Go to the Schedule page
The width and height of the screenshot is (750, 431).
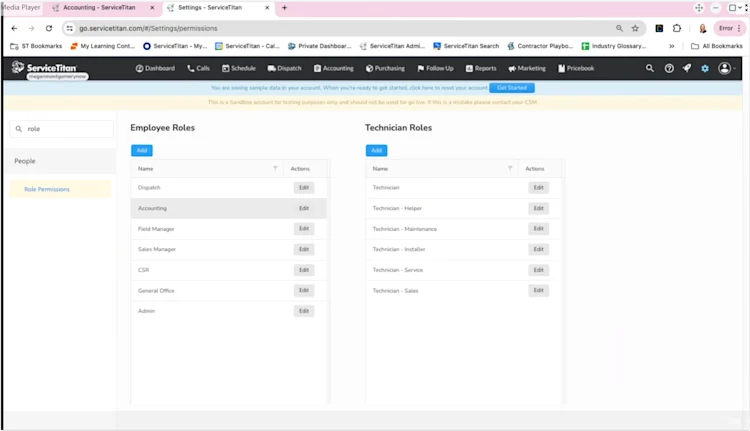point(239,68)
